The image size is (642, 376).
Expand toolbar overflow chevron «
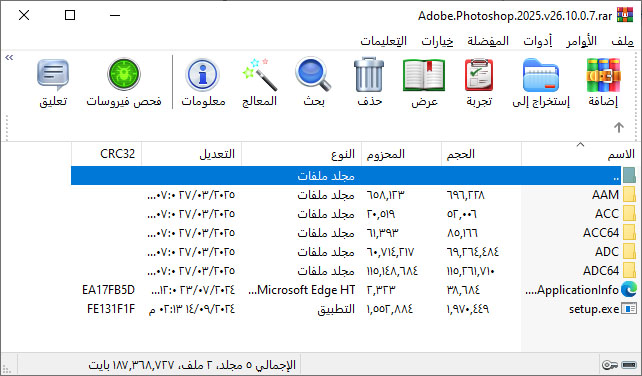pos(9,58)
